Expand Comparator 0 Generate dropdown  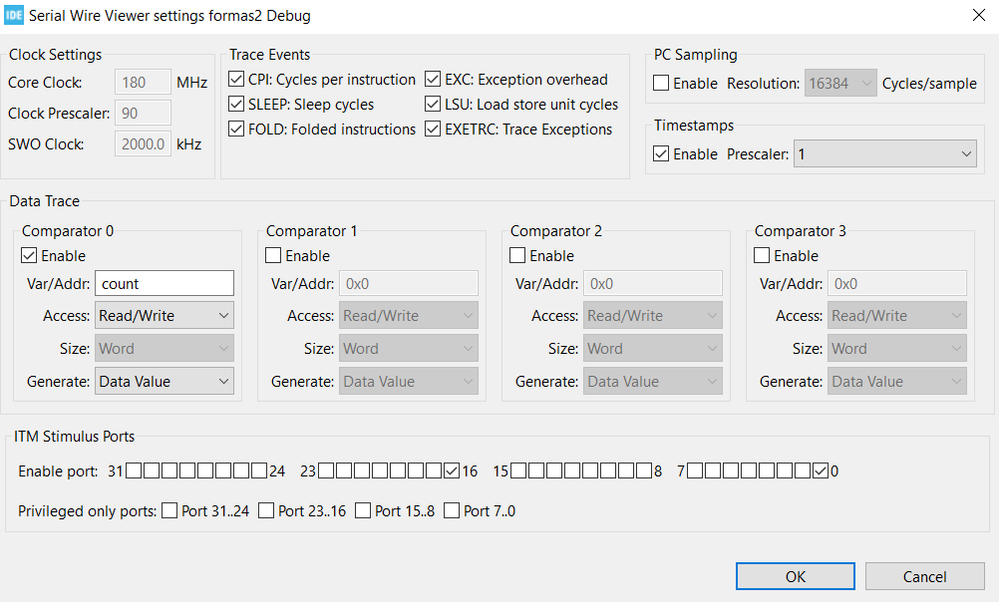click(x=164, y=381)
